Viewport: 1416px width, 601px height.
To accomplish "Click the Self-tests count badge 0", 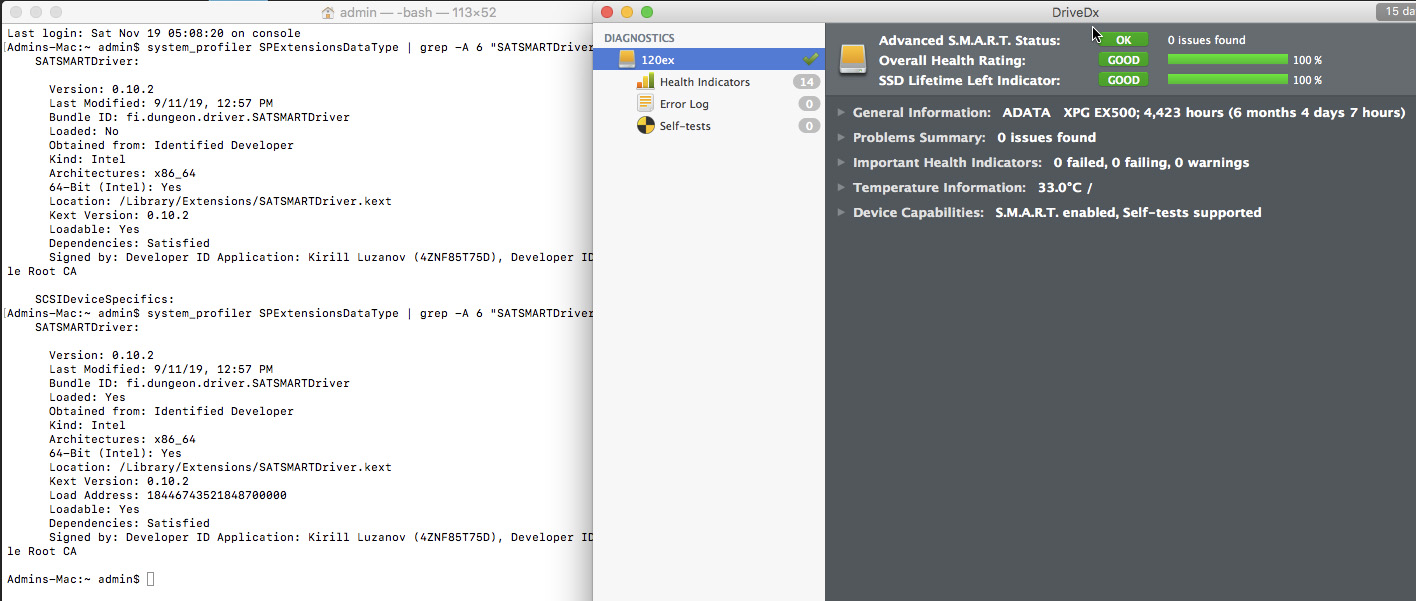I will coord(808,126).
